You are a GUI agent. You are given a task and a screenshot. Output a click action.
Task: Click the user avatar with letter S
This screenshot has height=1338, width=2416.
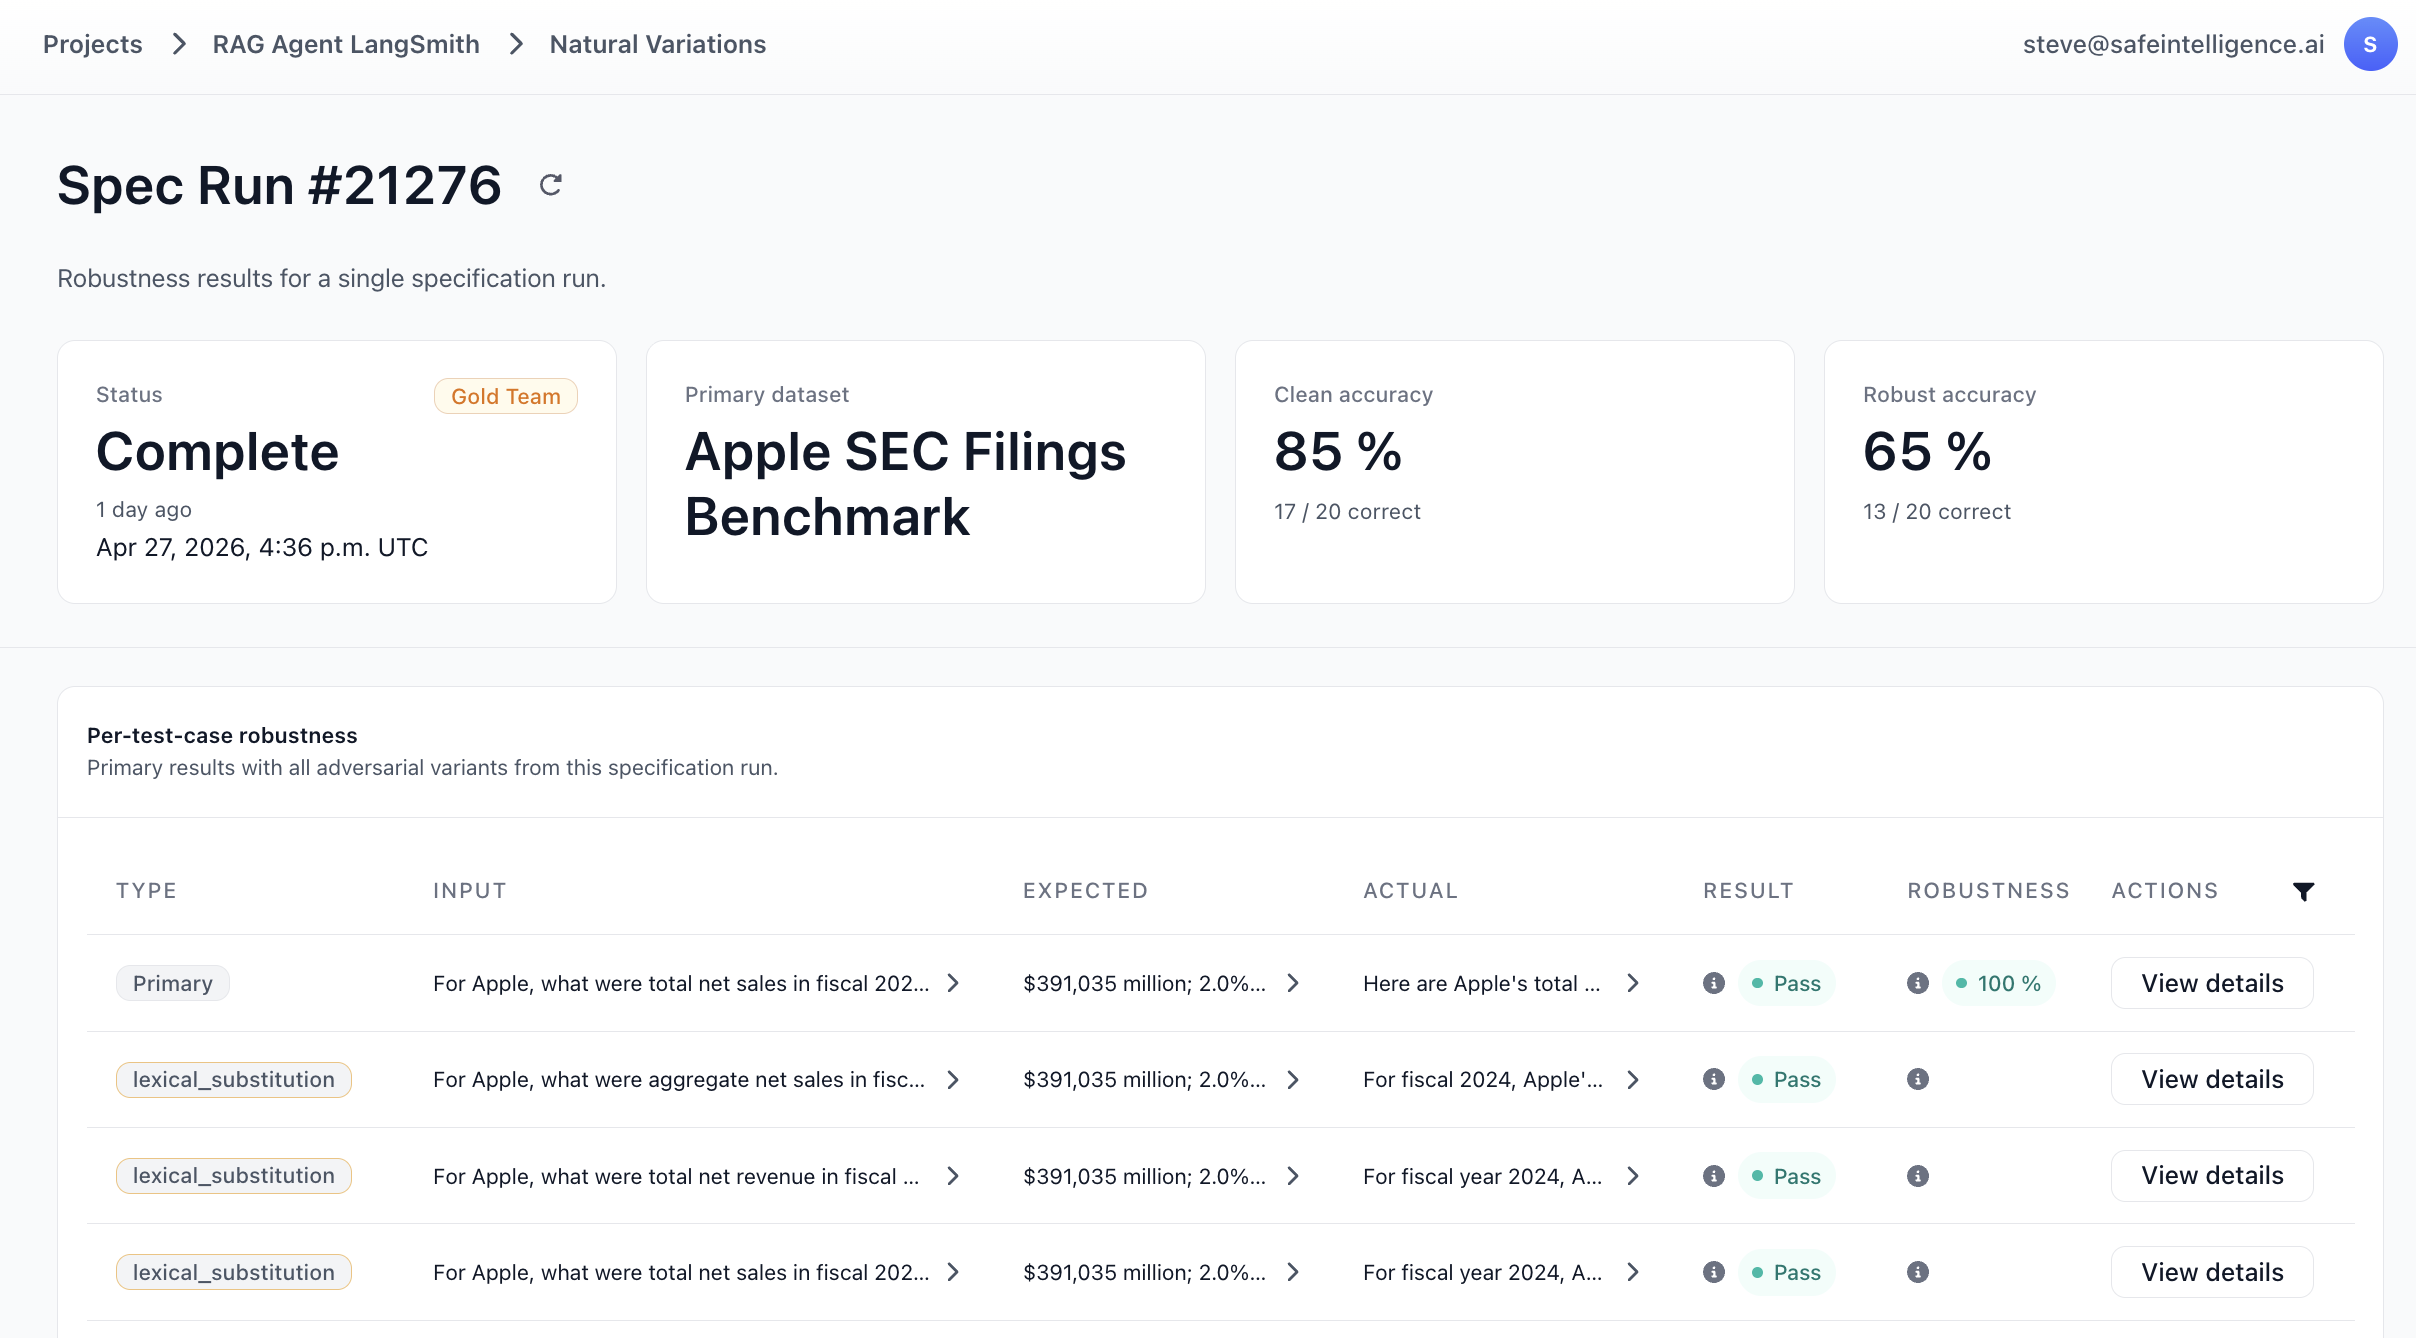(x=2369, y=45)
